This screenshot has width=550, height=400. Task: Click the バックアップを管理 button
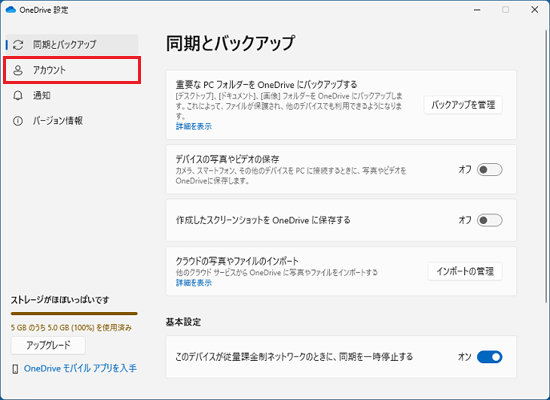click(x=463, y=105)
